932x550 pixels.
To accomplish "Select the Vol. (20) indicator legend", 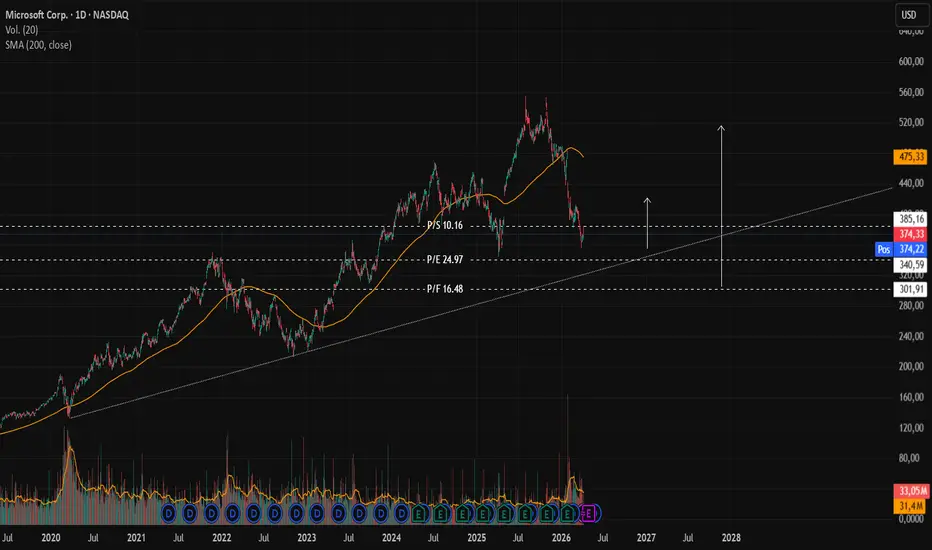I will coord(21,30).
